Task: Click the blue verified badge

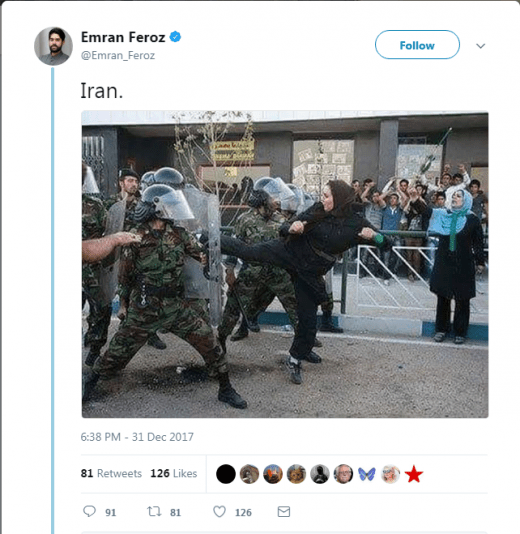Action: tap(175, 37)
